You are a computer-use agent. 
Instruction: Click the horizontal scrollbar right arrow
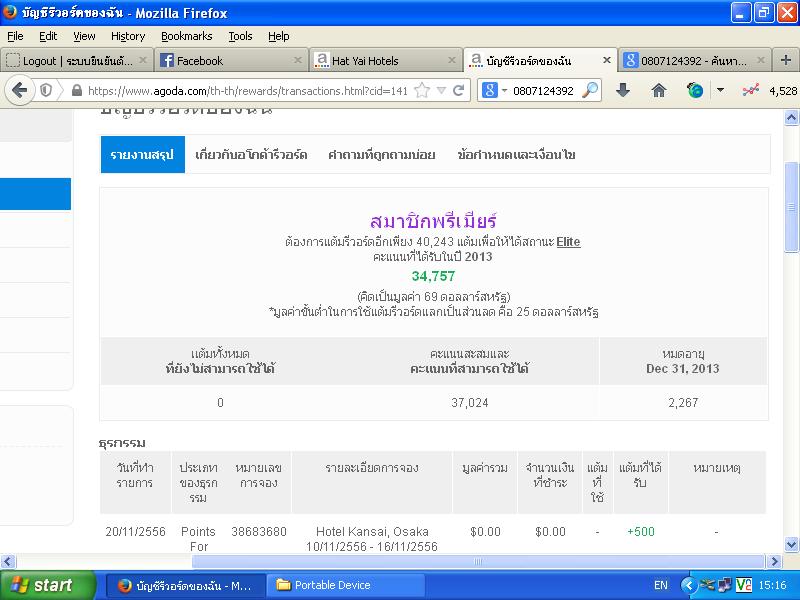point(774,561)
